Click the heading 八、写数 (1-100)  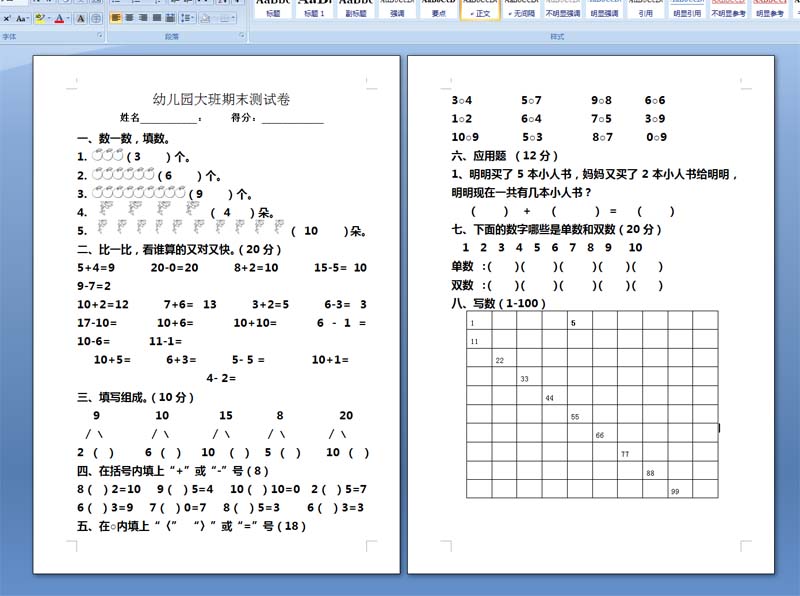coord(498,304)
